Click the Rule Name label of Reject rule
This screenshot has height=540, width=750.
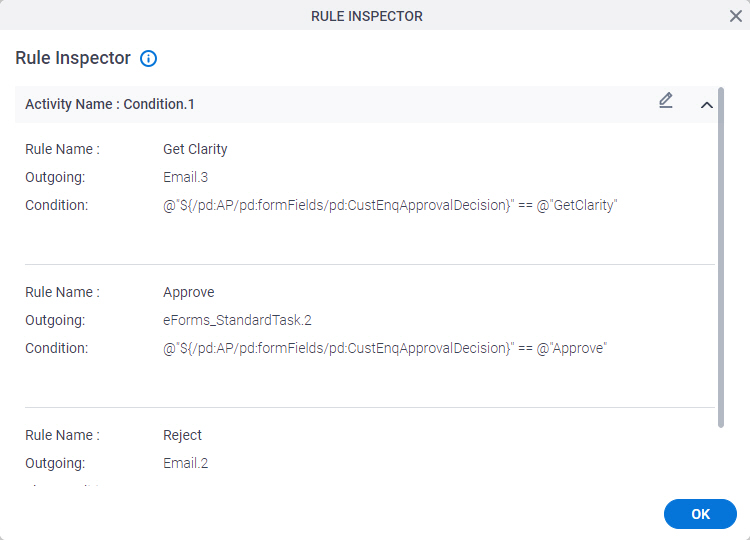click(x=62, y=435)
